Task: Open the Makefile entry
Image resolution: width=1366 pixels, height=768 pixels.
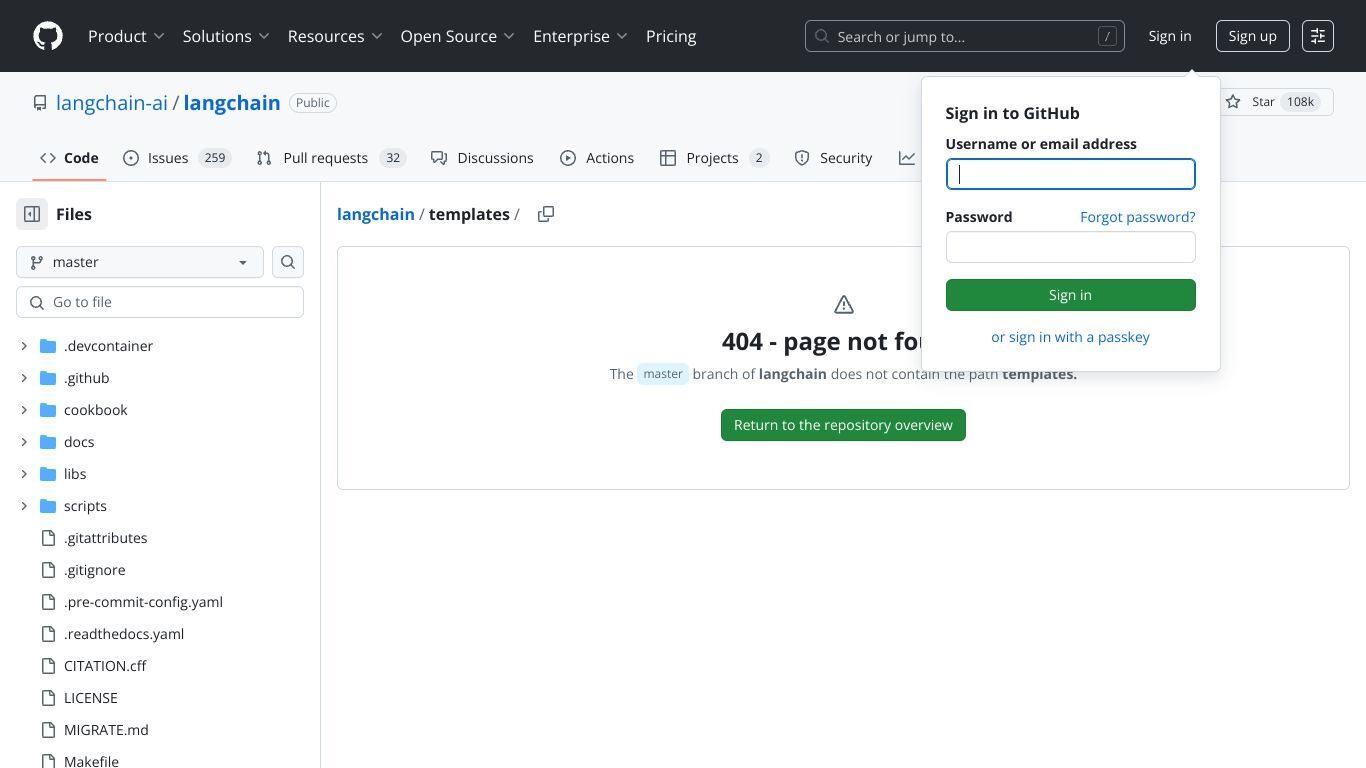Action: [x=91, y=761]
